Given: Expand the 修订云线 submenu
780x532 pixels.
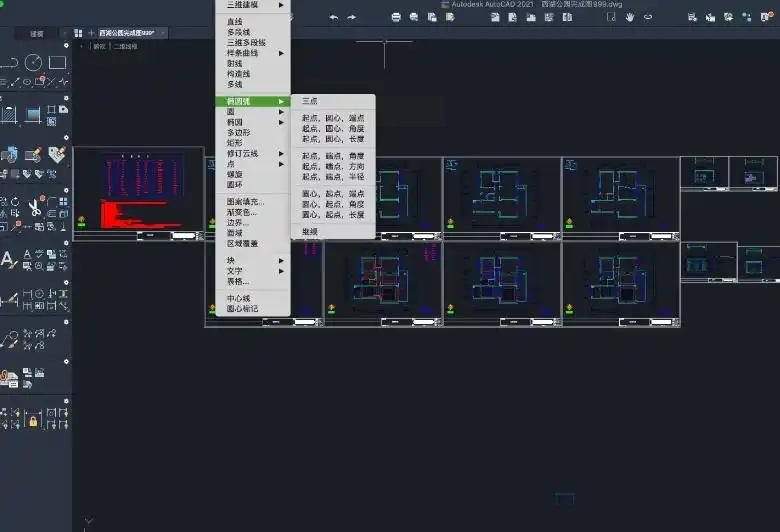Looking at the screenshot, I should pos(253,153).
